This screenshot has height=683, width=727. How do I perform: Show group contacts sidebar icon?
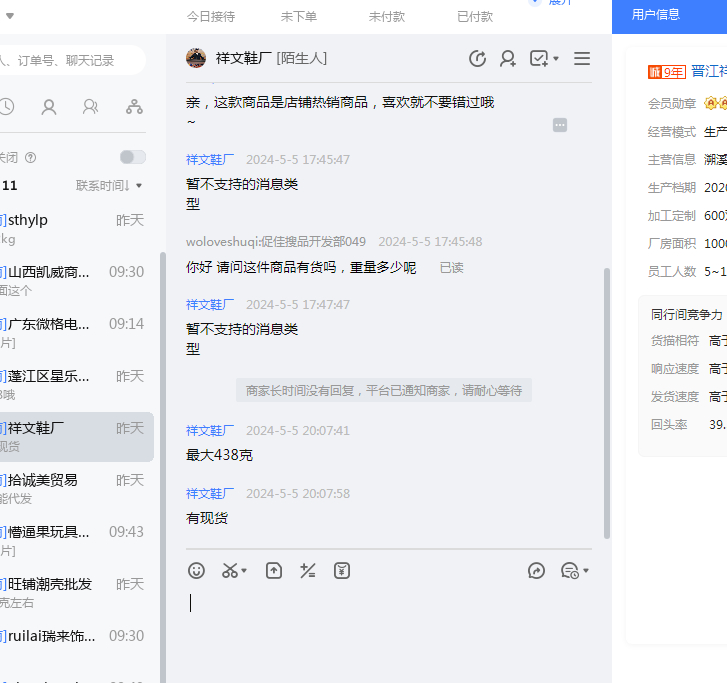coord(91,107)
